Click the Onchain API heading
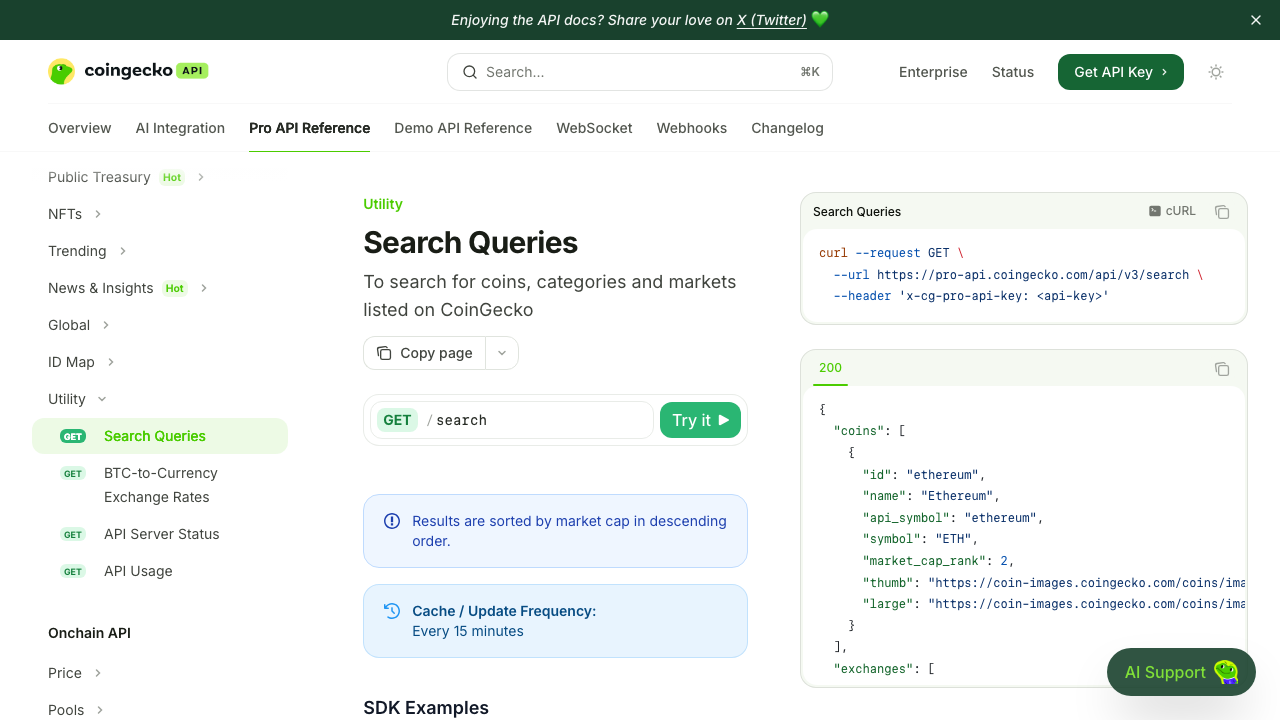Image resolution: width=1280 pixels, height=720 pixels. (x=89, y=633)
